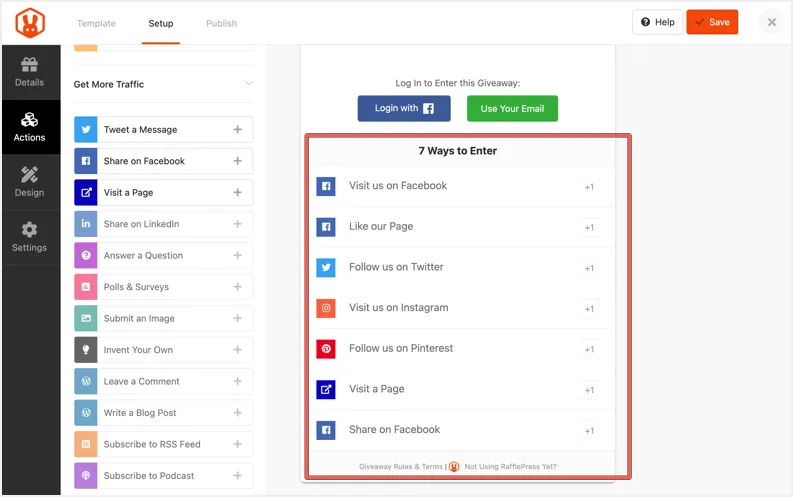The image size is (793, 497).
Task: Click the Subscribe to Podcast icon
Action: (86, 476)
